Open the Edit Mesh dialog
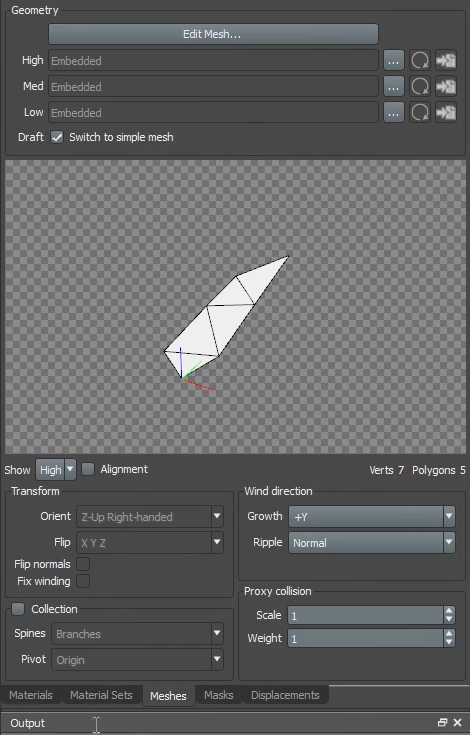The height and width of the screenshot is (735, 470). pyautogui.click(x=213, y=34)
